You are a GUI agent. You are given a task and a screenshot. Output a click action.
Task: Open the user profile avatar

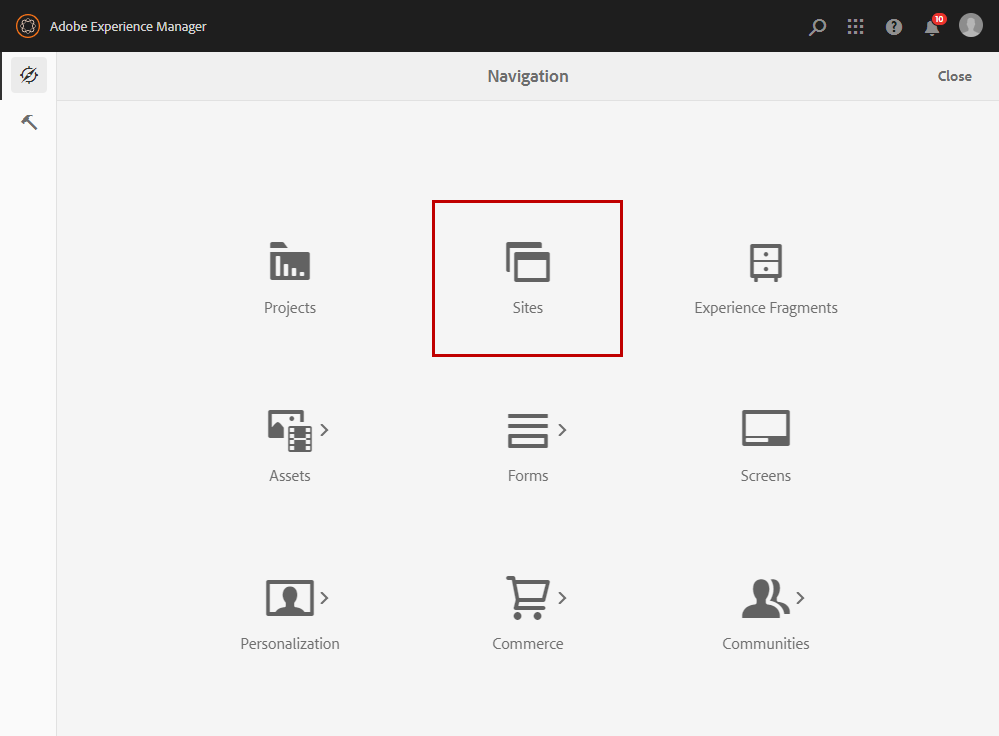[x=970, y=25]
